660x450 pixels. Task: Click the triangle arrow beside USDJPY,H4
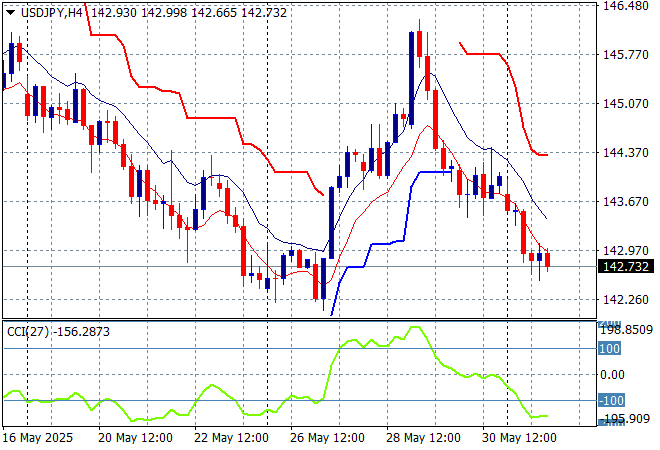point(10,12)
